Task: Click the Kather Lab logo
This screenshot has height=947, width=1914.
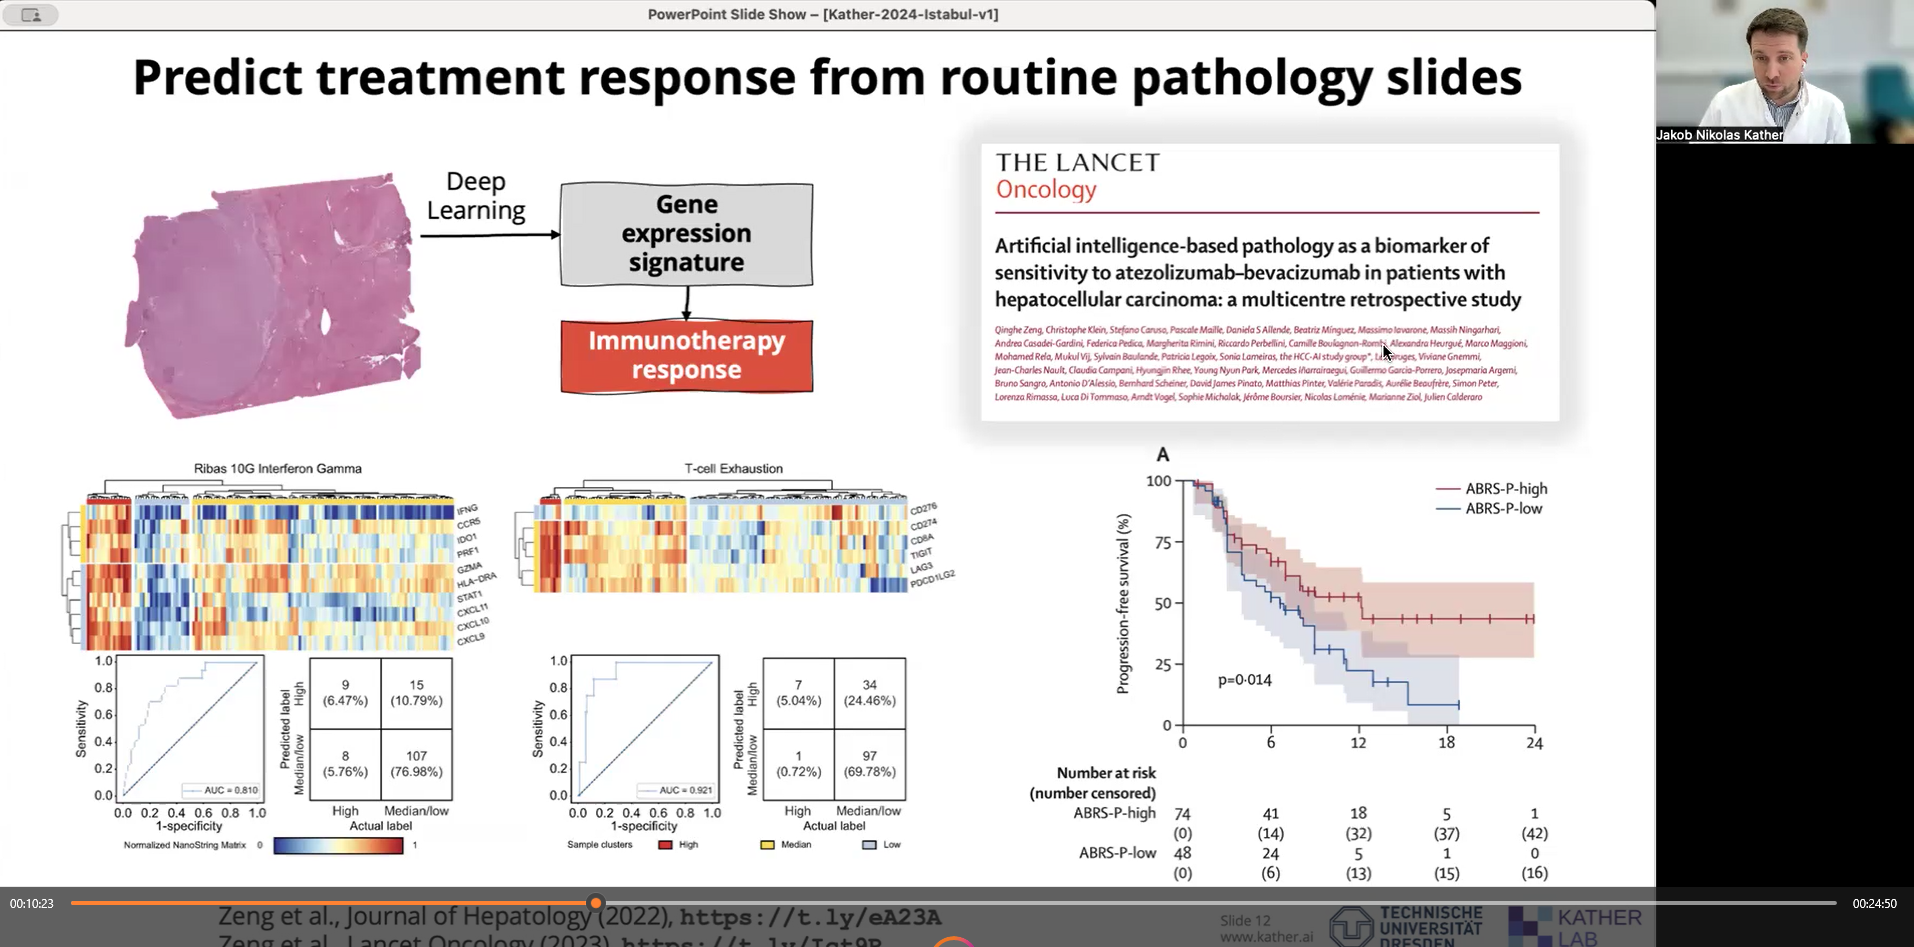Action: tap(1575, 926)
